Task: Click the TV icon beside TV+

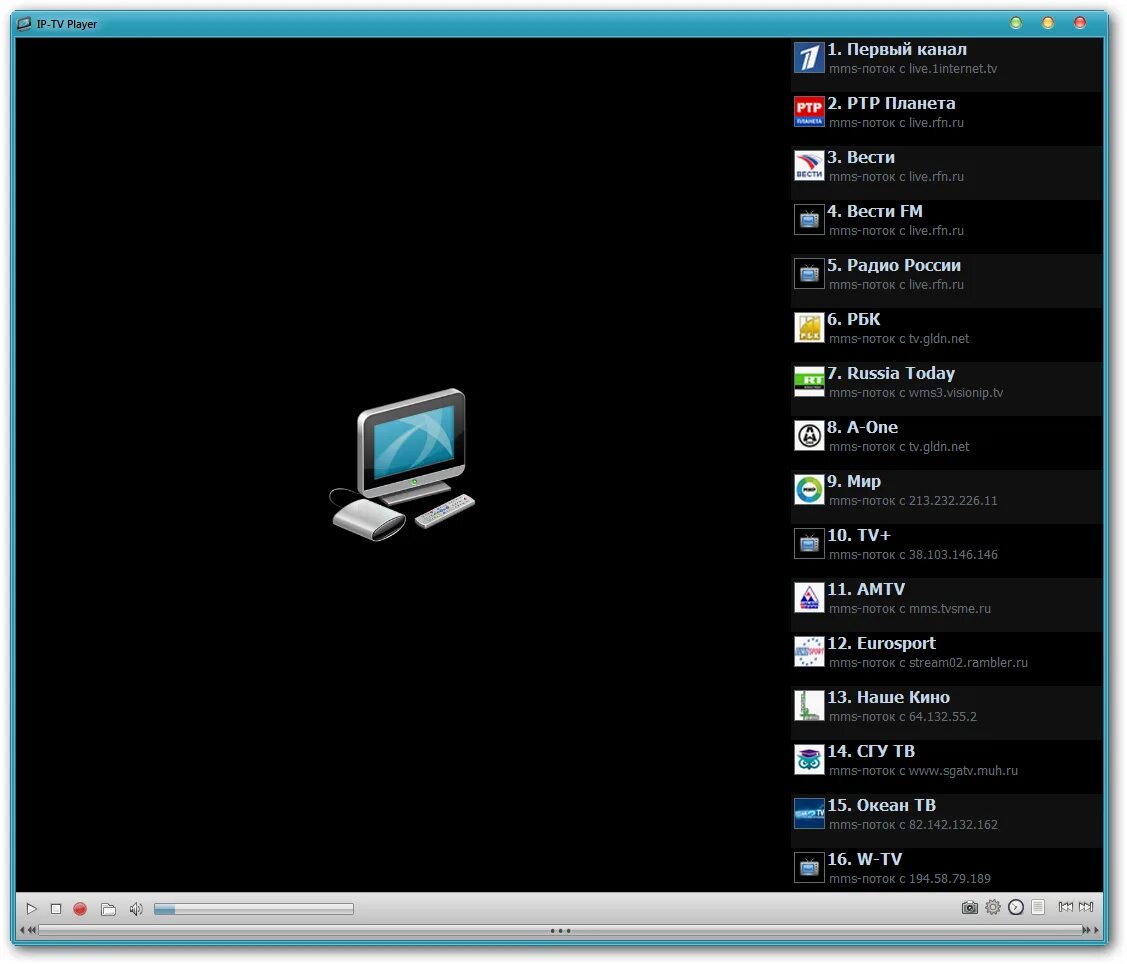Action: (809, 543)
